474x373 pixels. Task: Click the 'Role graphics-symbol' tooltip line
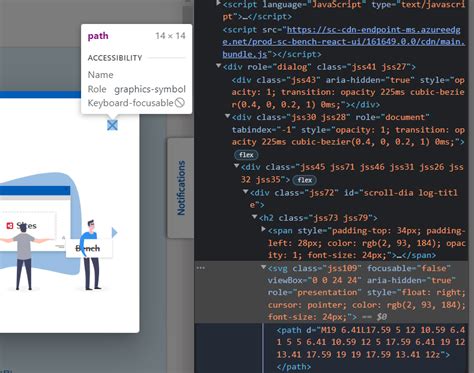click(x=137, y=89)
